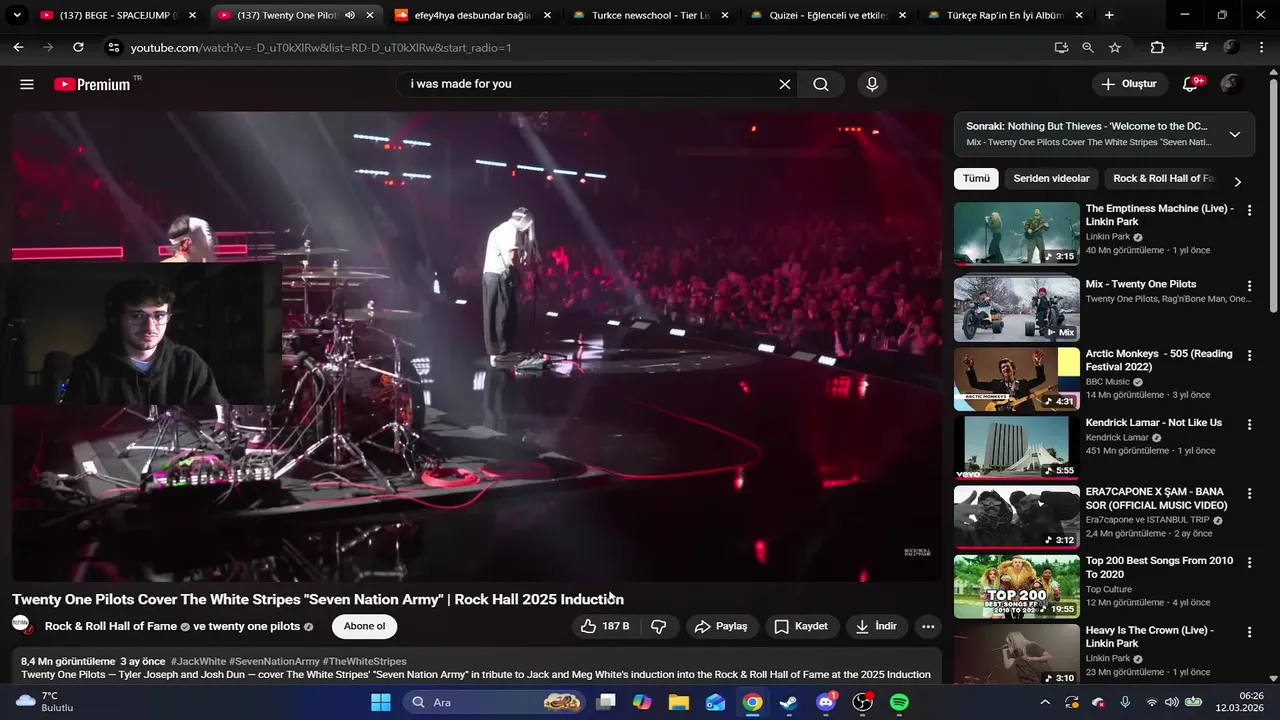Open Discord from the taskbar
1280x720 pixels.
825,702
